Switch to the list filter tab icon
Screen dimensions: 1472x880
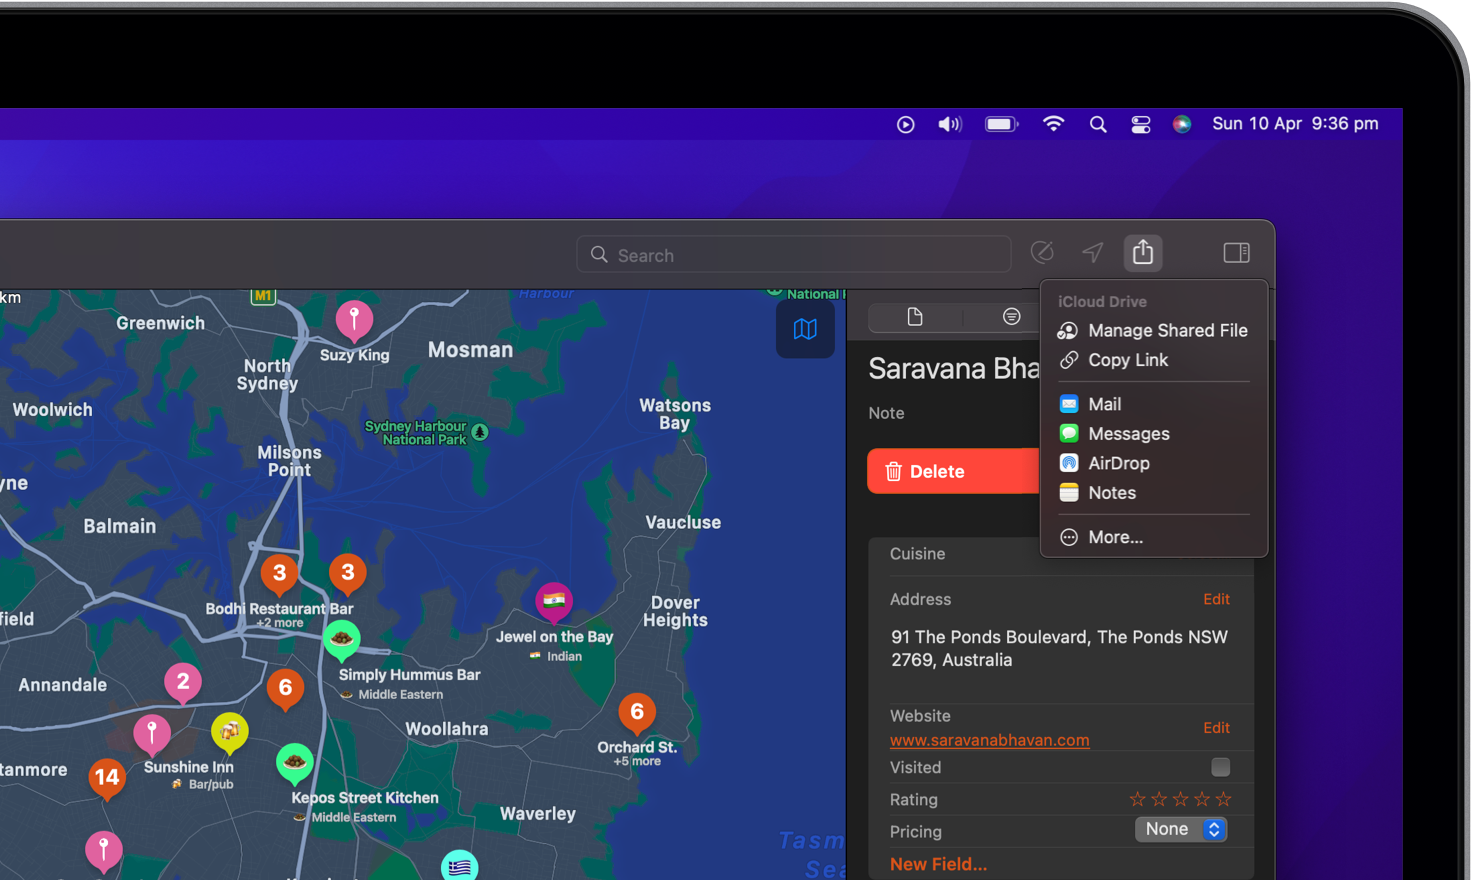pos(1011,317)
